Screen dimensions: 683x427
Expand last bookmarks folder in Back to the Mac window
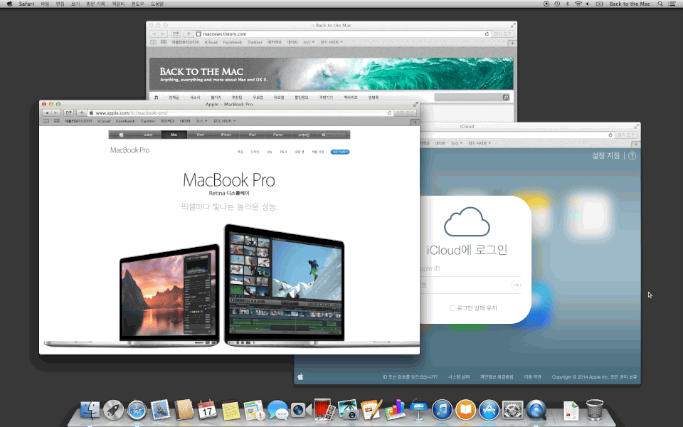tap(332, 42)
